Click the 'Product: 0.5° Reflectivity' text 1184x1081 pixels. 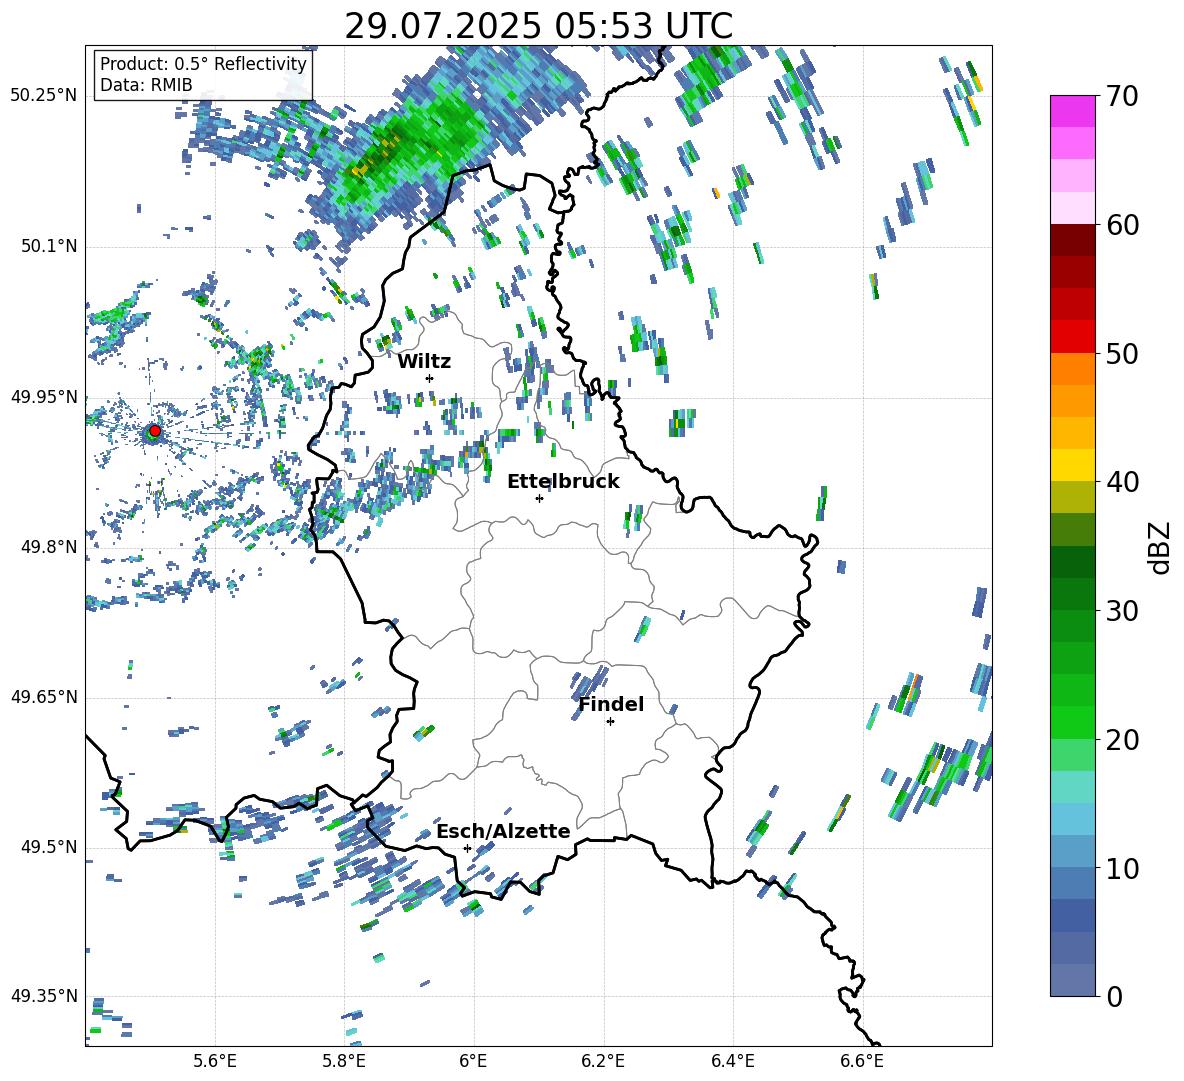tap(203, 63)
